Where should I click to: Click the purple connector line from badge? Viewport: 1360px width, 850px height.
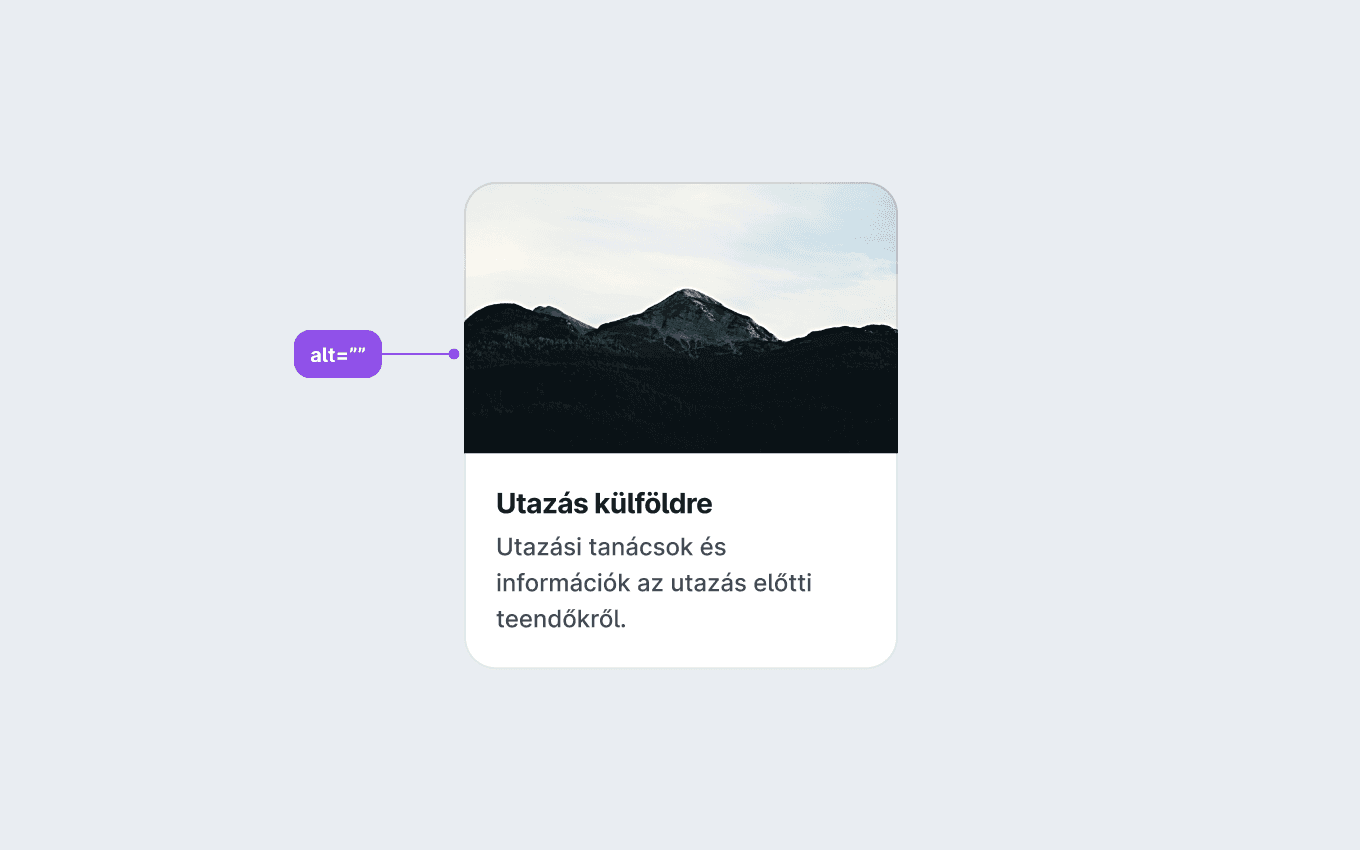(x=416, y=354)
